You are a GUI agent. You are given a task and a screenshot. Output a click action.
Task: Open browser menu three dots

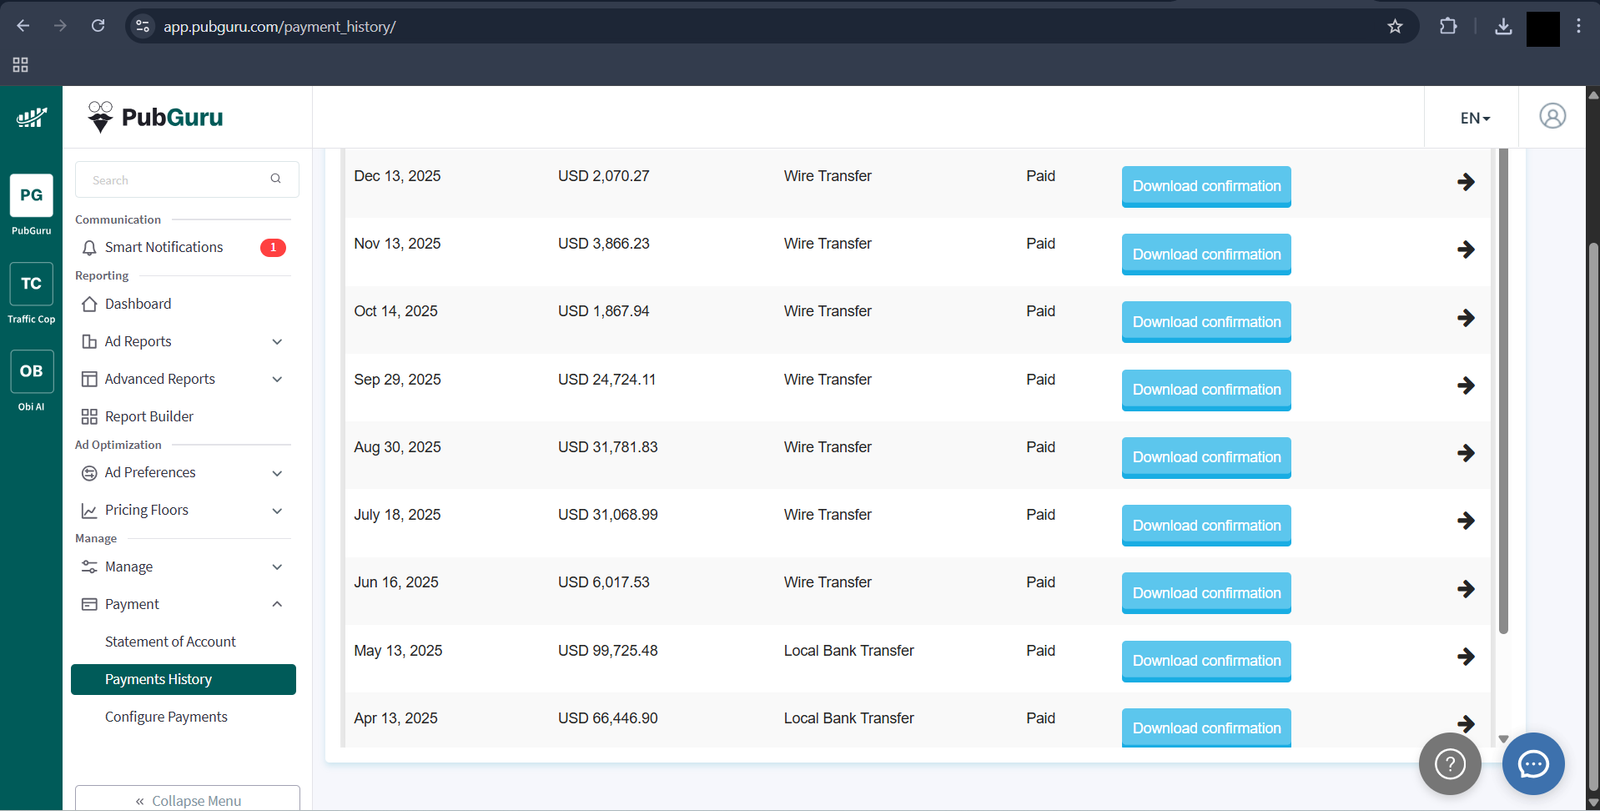[x=1579, y=26]
